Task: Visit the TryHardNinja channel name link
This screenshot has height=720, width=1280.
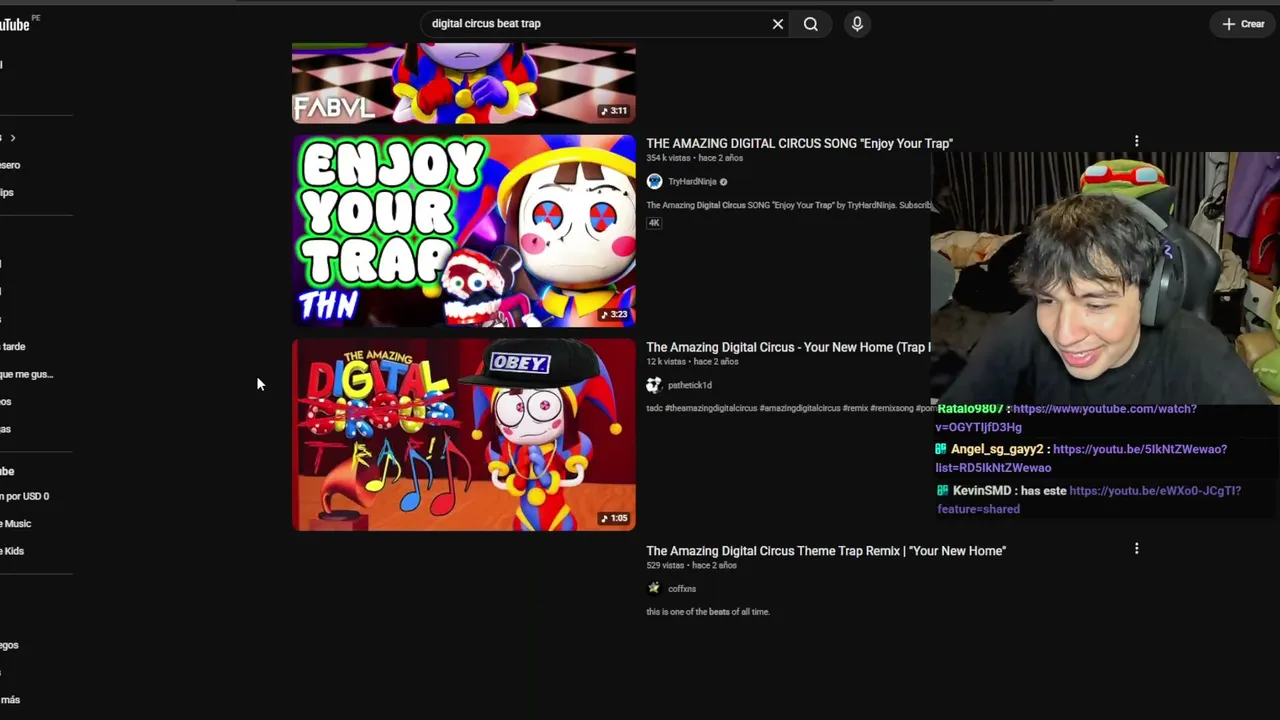Action: point(692,181)
